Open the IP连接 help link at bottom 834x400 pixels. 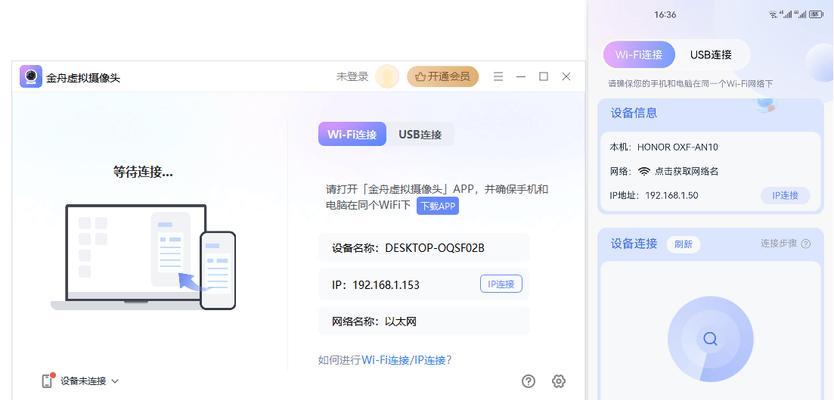point(429,360)
